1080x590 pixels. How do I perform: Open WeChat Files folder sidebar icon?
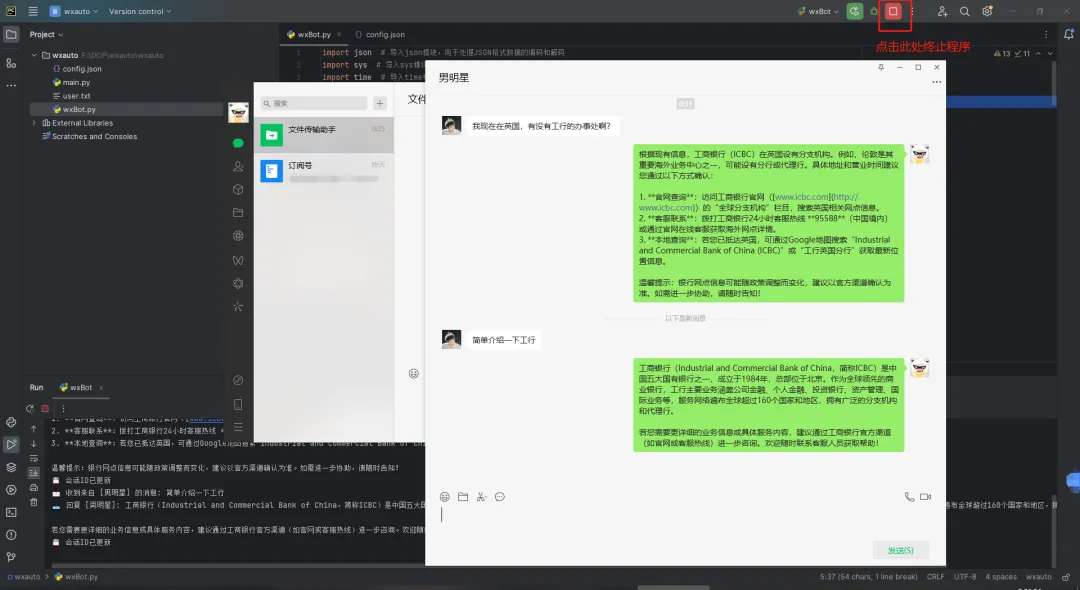(238, 213)
